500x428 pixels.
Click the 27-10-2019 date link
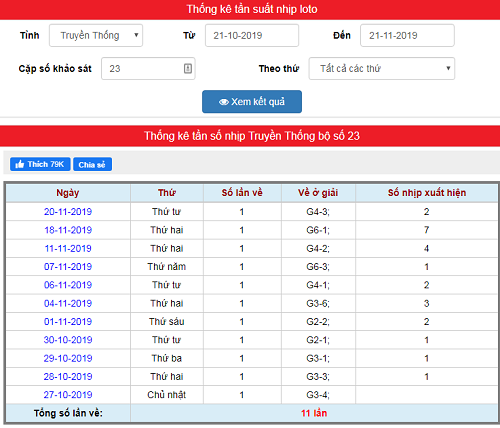click(x=68, y=395)
